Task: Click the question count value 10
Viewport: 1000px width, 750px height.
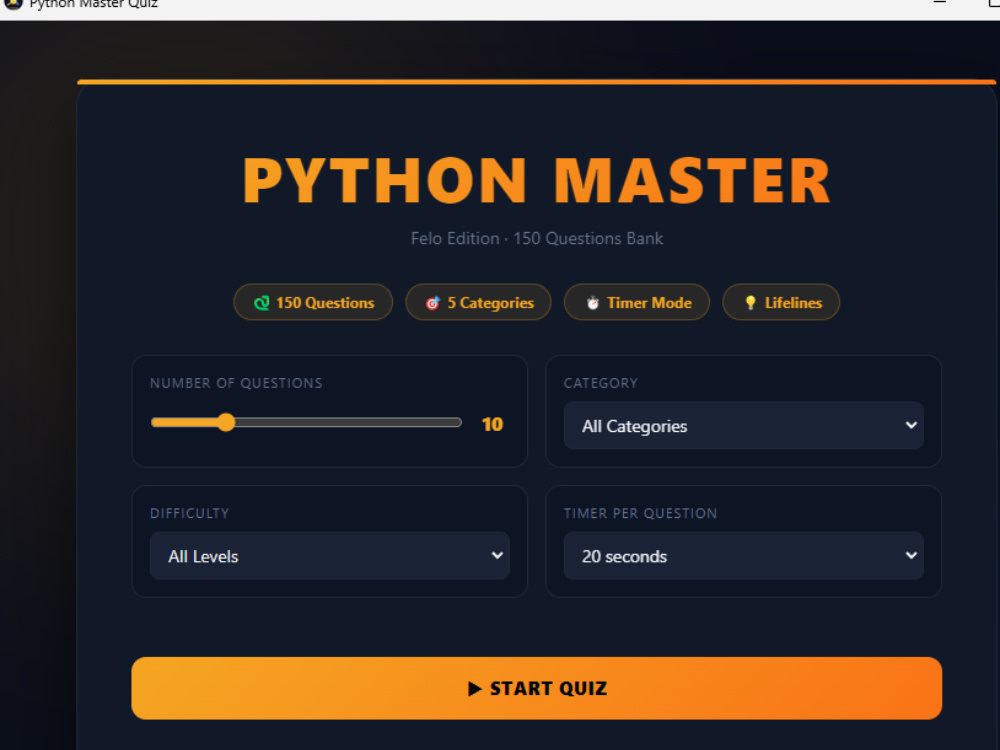Action: (x=492, y=424)
